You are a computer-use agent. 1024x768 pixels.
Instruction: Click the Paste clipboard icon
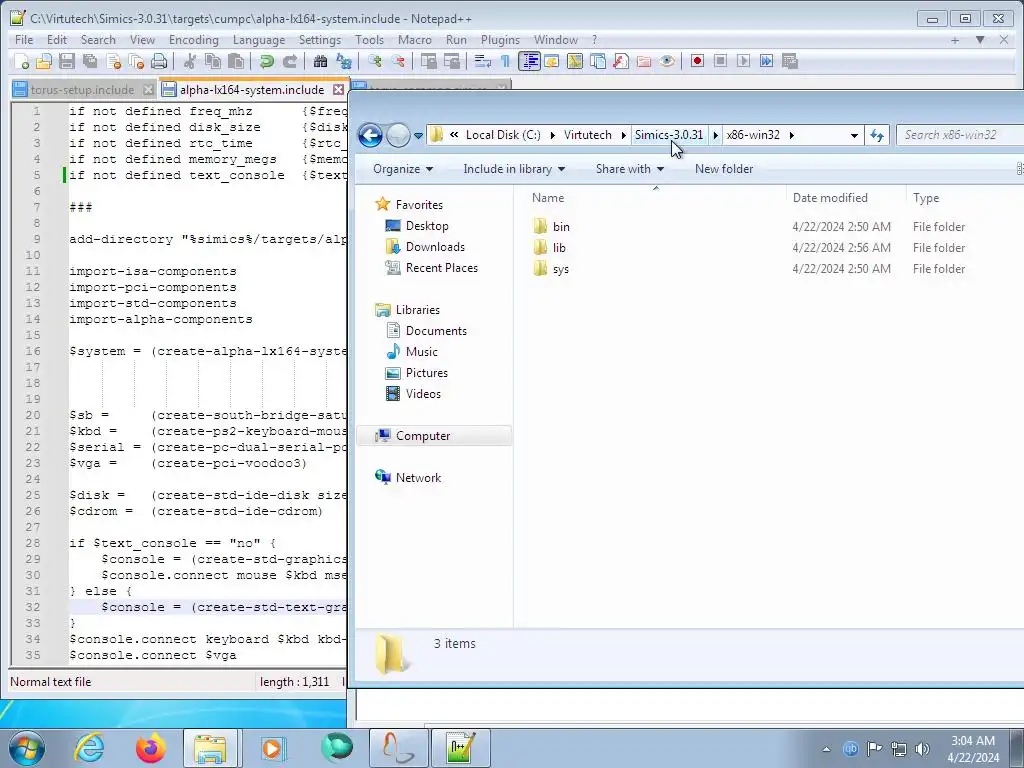pos(236,61)
